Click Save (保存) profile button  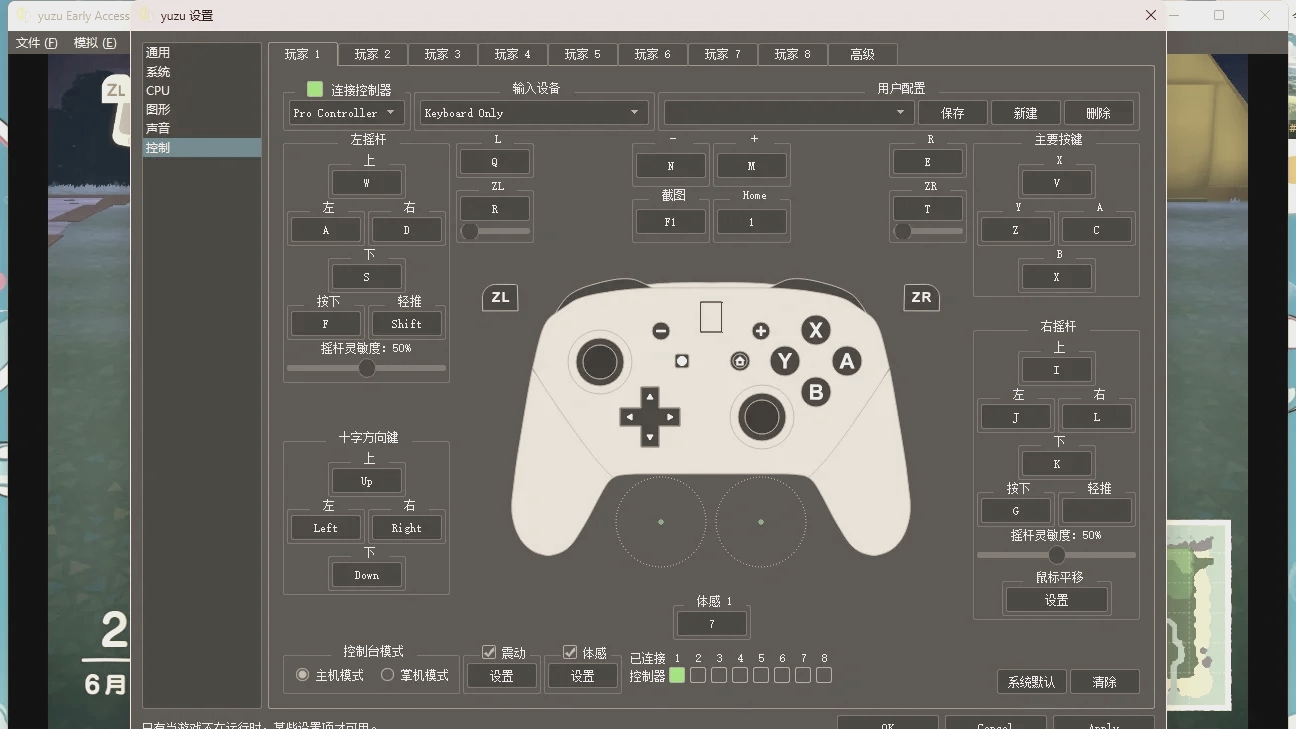952,113
